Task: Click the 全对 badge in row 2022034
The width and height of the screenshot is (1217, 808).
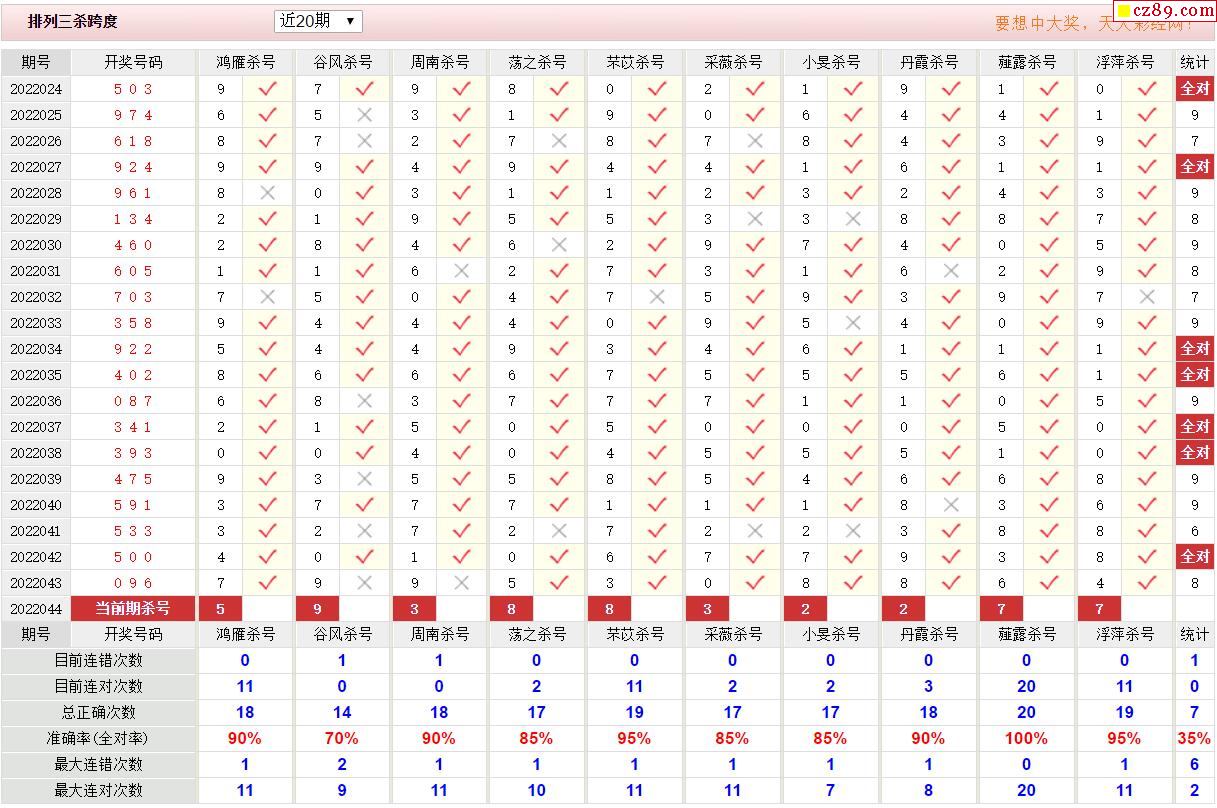Action: (x=1195, y=349)
